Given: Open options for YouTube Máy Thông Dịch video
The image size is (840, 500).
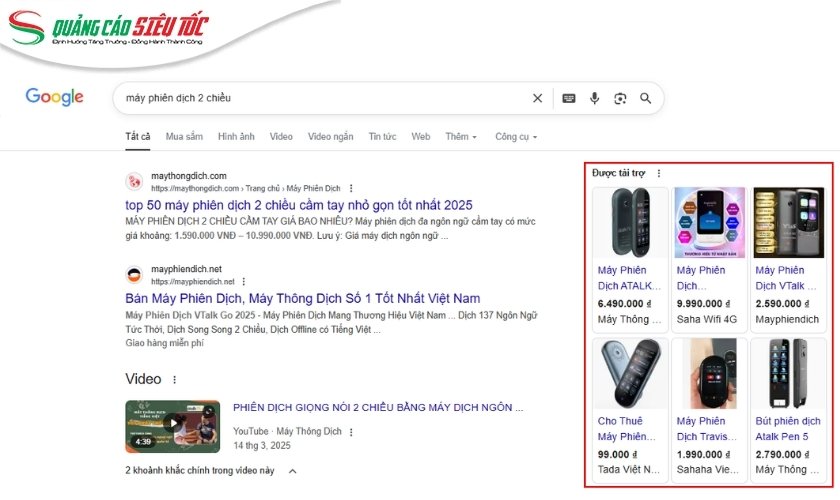Looking at the screenshot, I should (351, 431).
